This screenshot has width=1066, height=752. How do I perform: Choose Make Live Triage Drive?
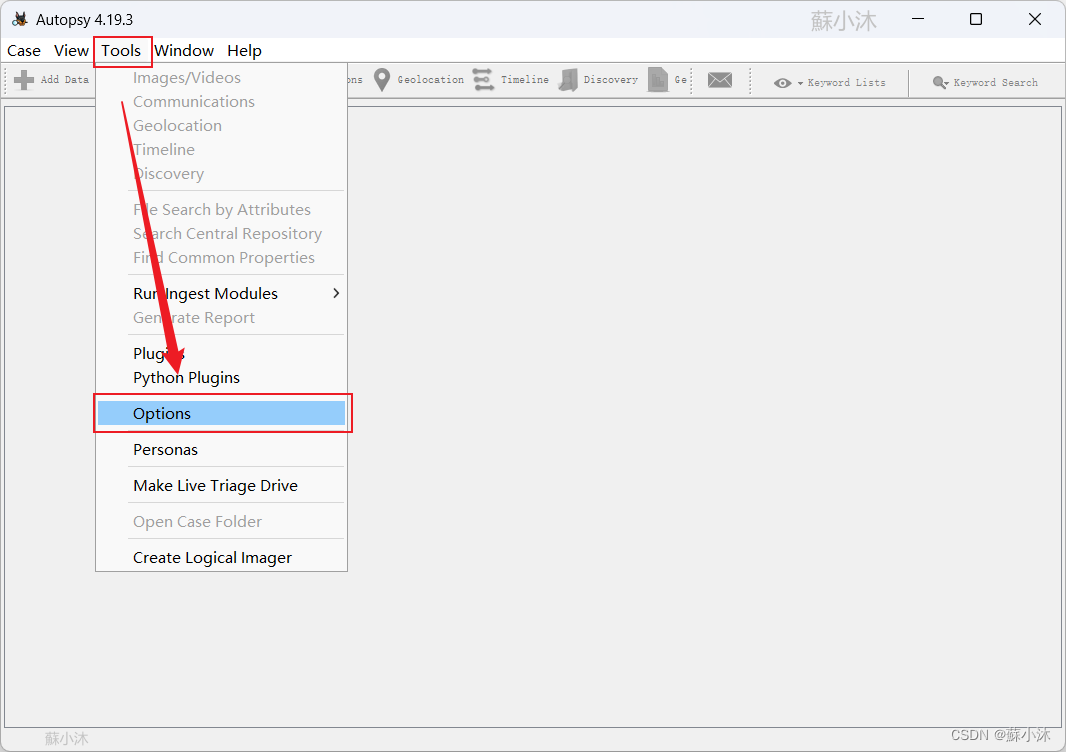coord(222,485)
